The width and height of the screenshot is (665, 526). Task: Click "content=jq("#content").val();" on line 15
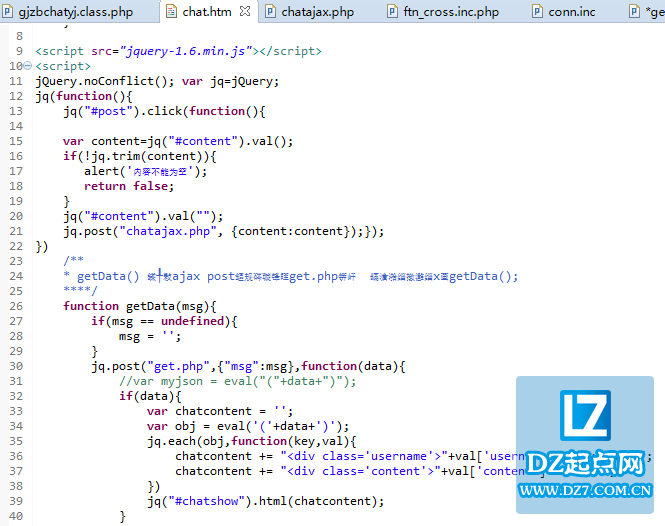tap(192, 141)
